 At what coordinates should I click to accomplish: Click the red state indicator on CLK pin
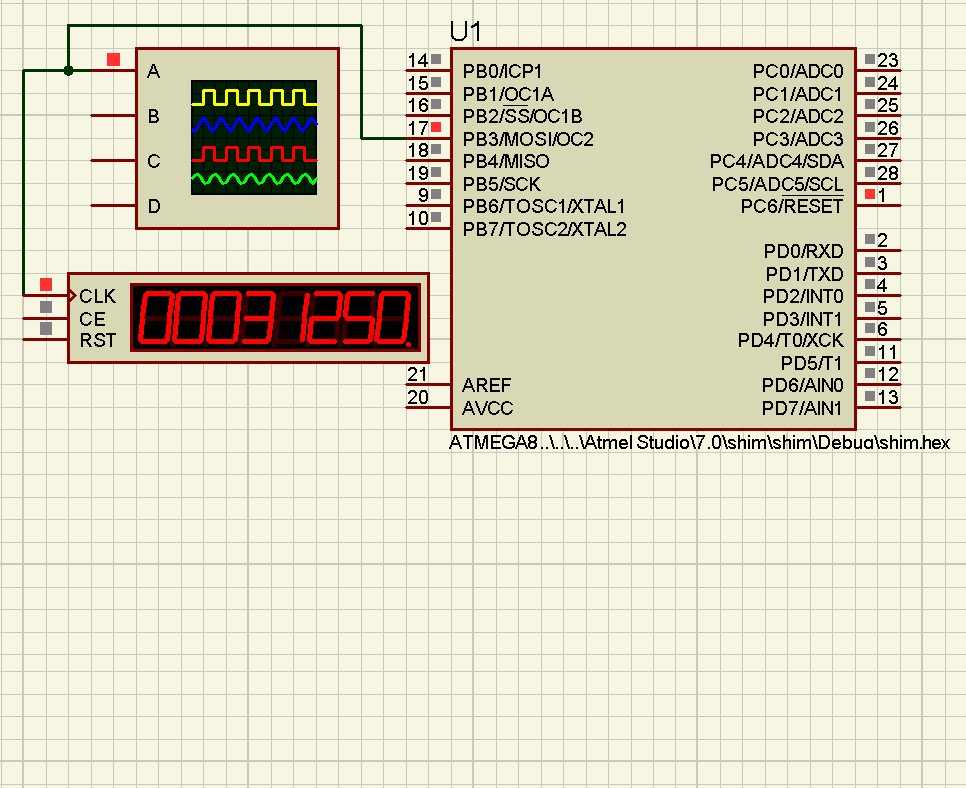pos(46,284)
